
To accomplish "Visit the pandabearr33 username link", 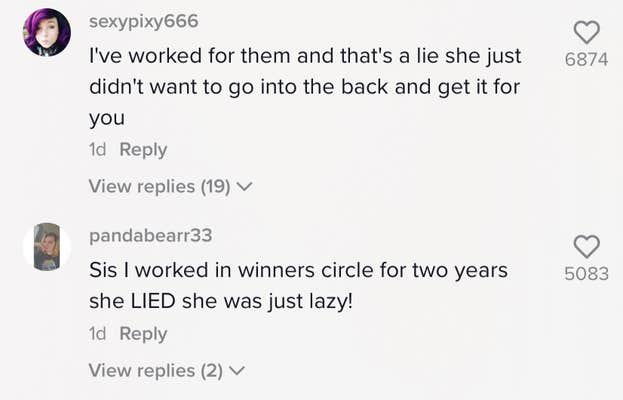I will tap(151, 236).
